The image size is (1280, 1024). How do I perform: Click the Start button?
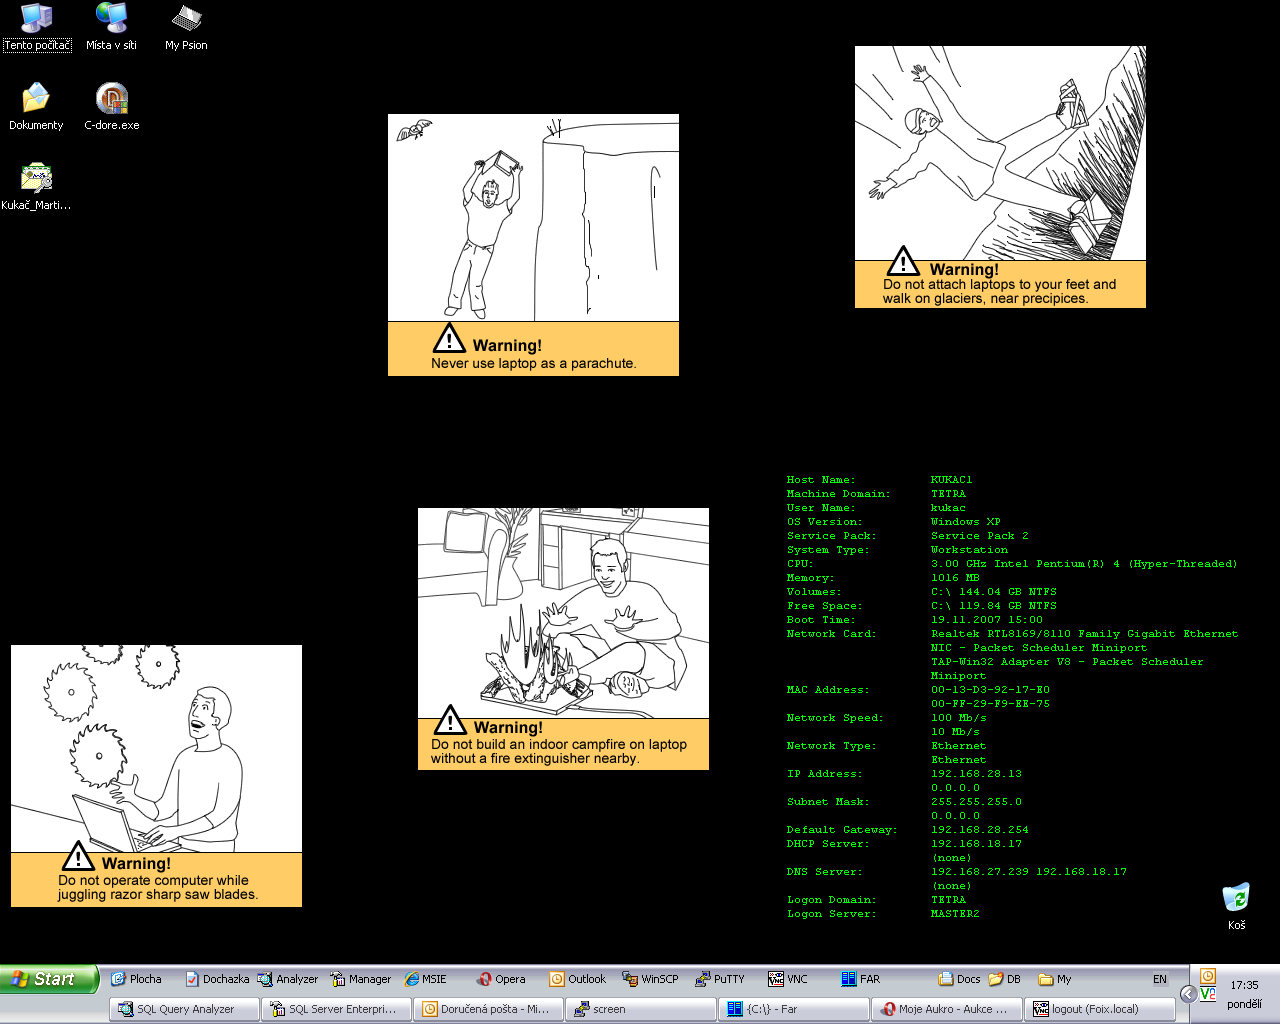49,979
